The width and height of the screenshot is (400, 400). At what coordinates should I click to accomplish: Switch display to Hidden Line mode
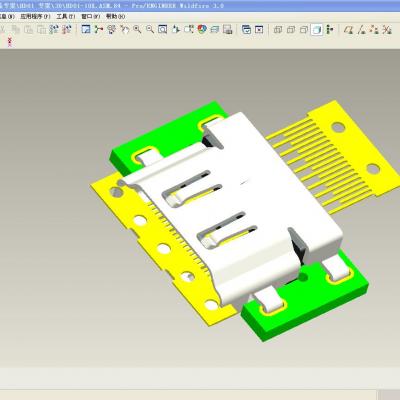[291, 30]
